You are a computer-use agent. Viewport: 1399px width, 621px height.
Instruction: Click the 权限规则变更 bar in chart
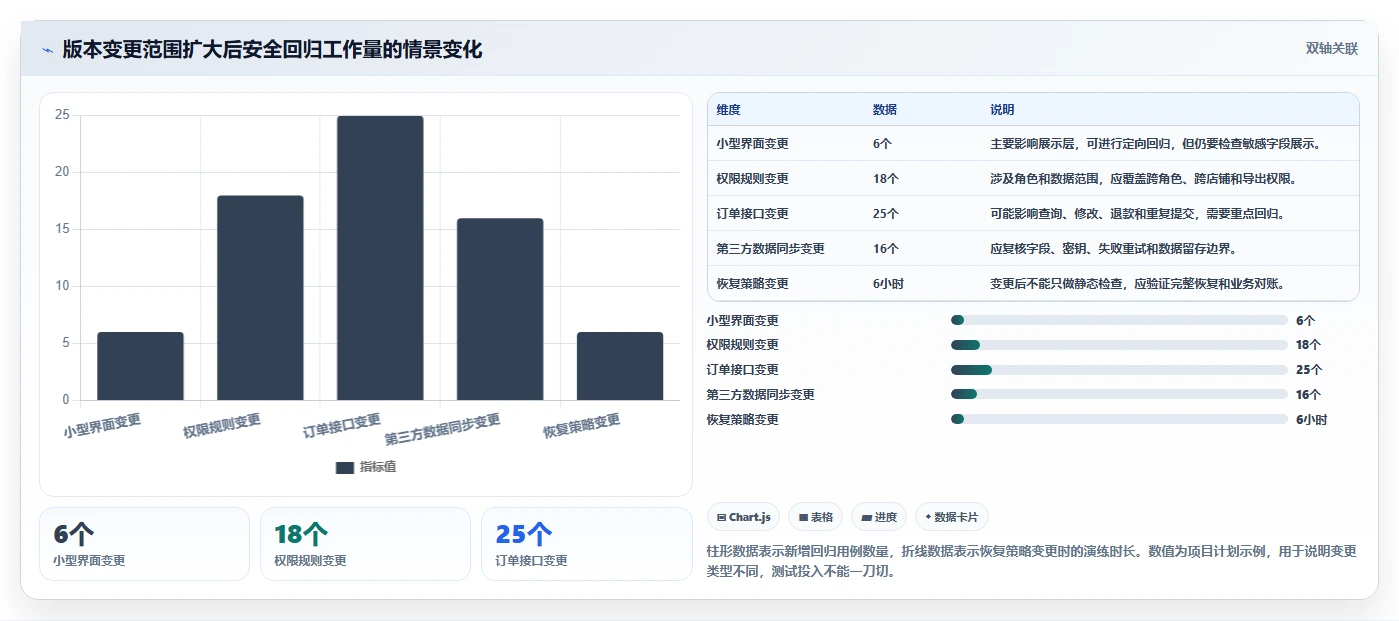click(x=260, y=298)
